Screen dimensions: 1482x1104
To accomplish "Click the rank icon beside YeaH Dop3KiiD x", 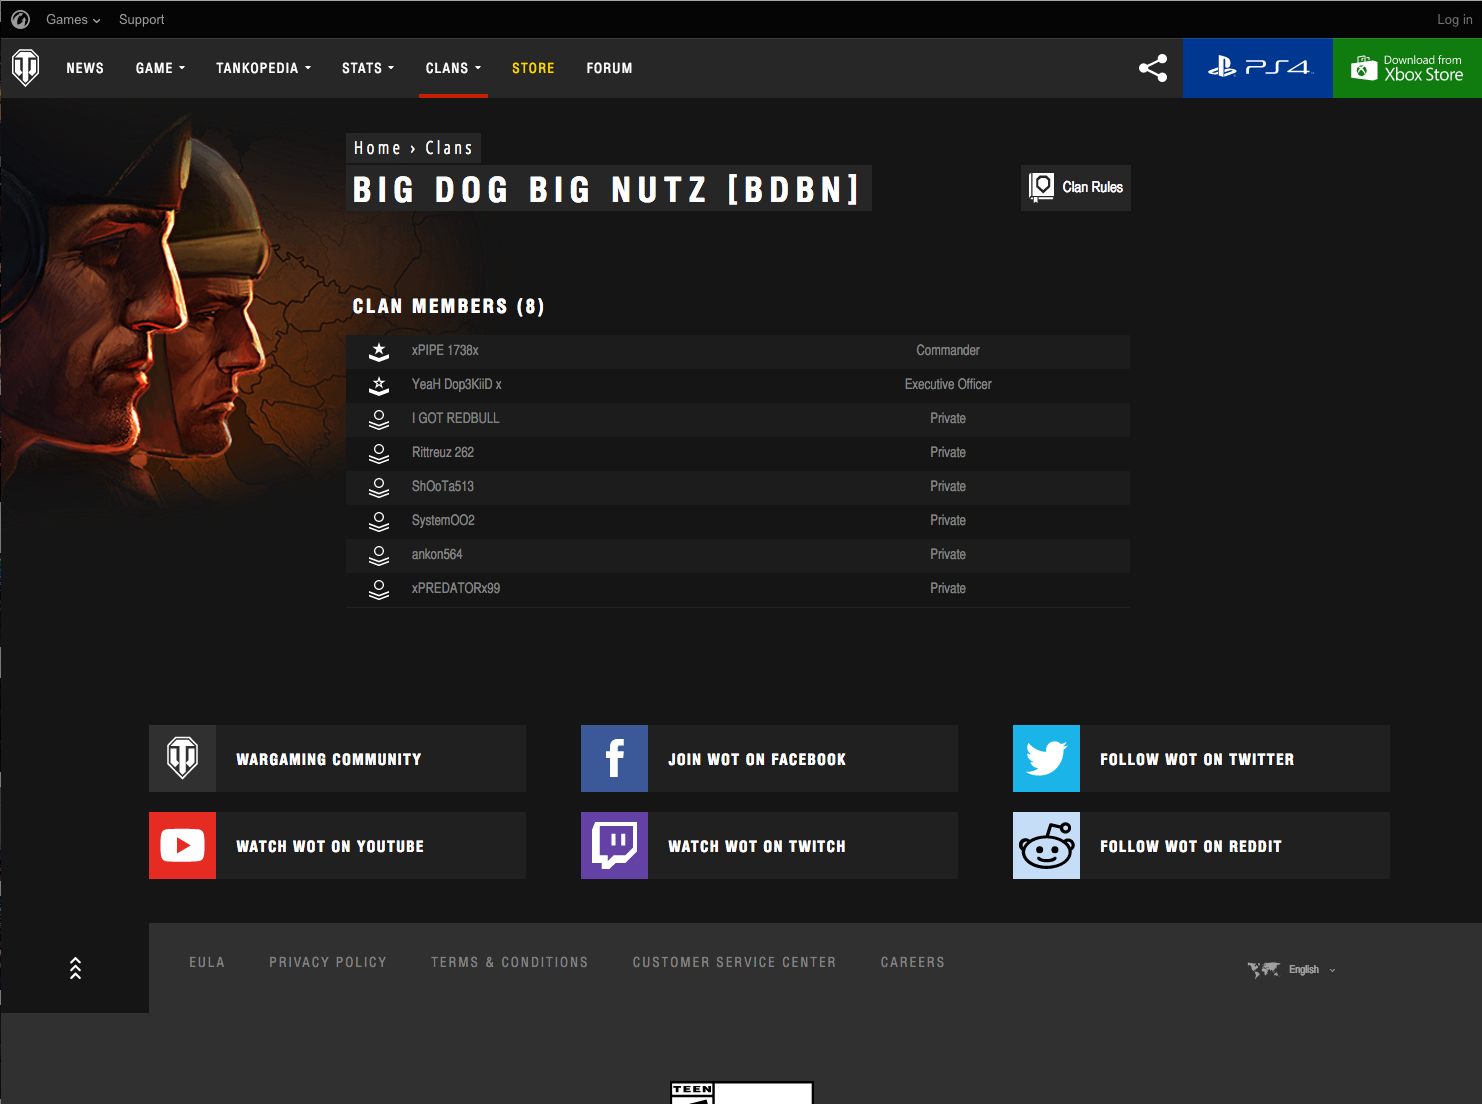I will (x=379, y=385).
